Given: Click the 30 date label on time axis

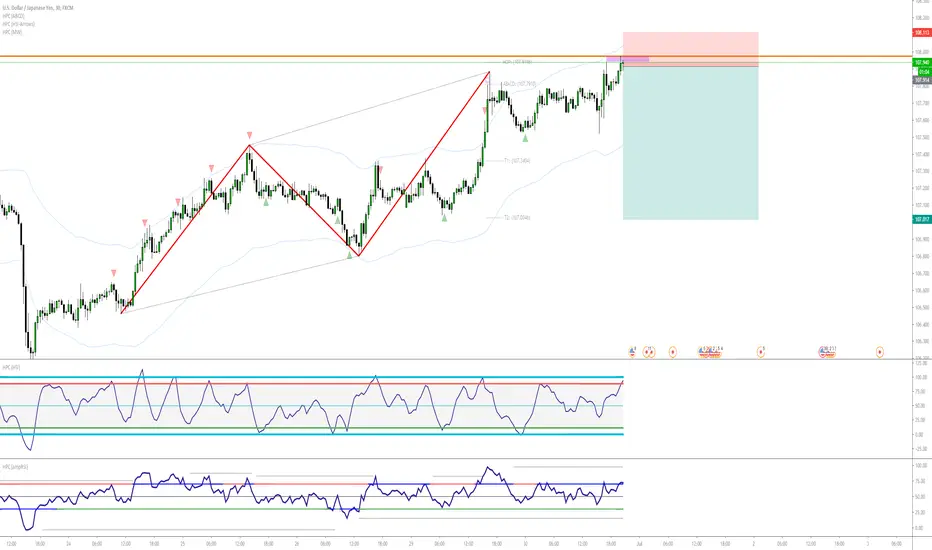Looking at the screenshot, I should [525, 543].
